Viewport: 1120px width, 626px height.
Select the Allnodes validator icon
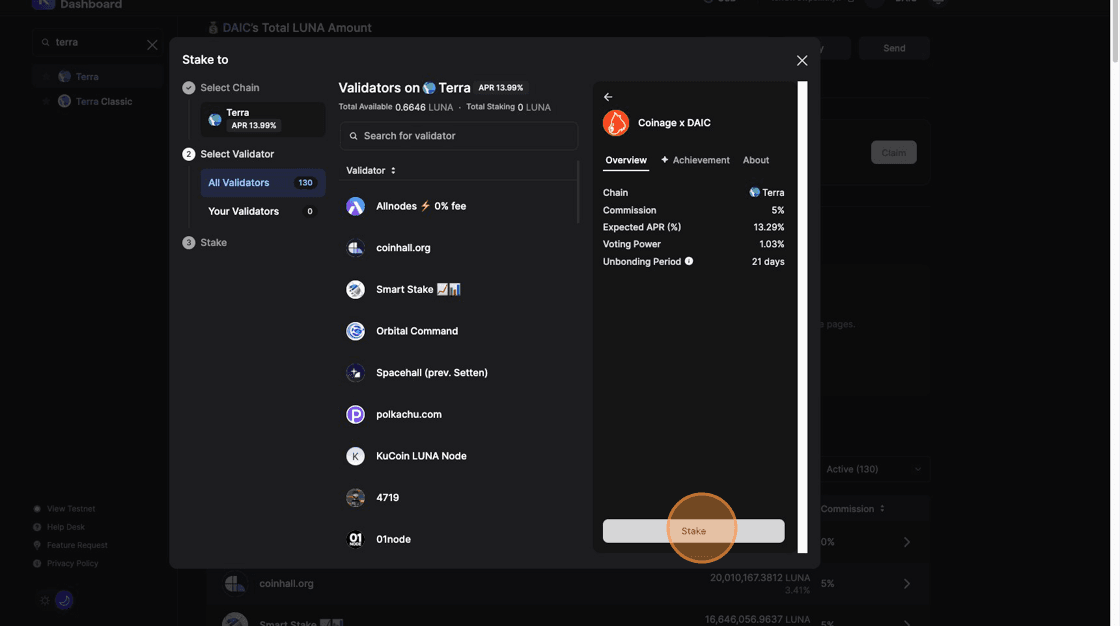(355, 206)
